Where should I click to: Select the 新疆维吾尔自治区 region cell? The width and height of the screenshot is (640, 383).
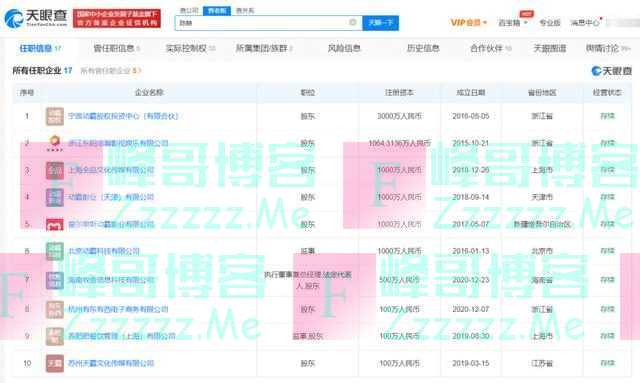[542, 224]
